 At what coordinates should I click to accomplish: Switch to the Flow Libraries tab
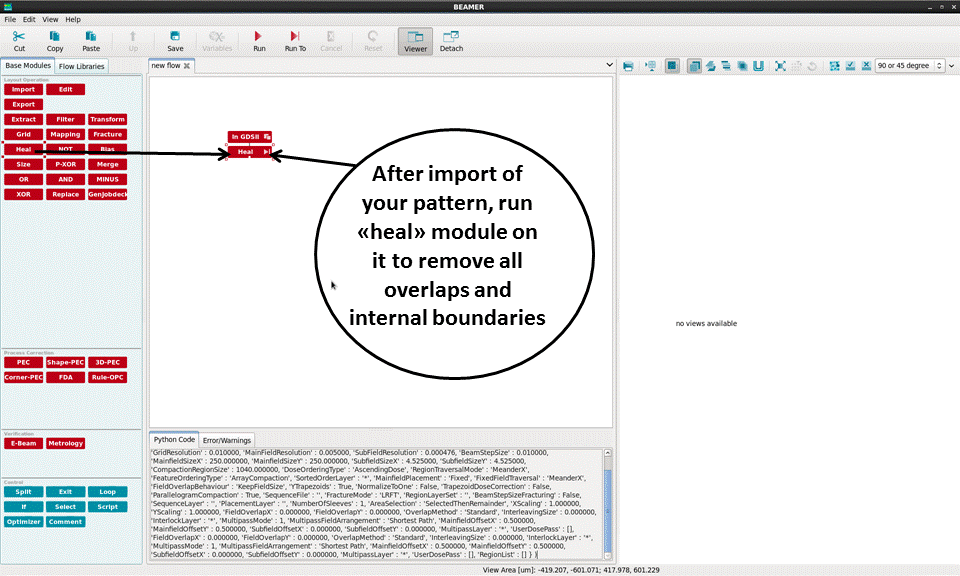coord(81,67)
